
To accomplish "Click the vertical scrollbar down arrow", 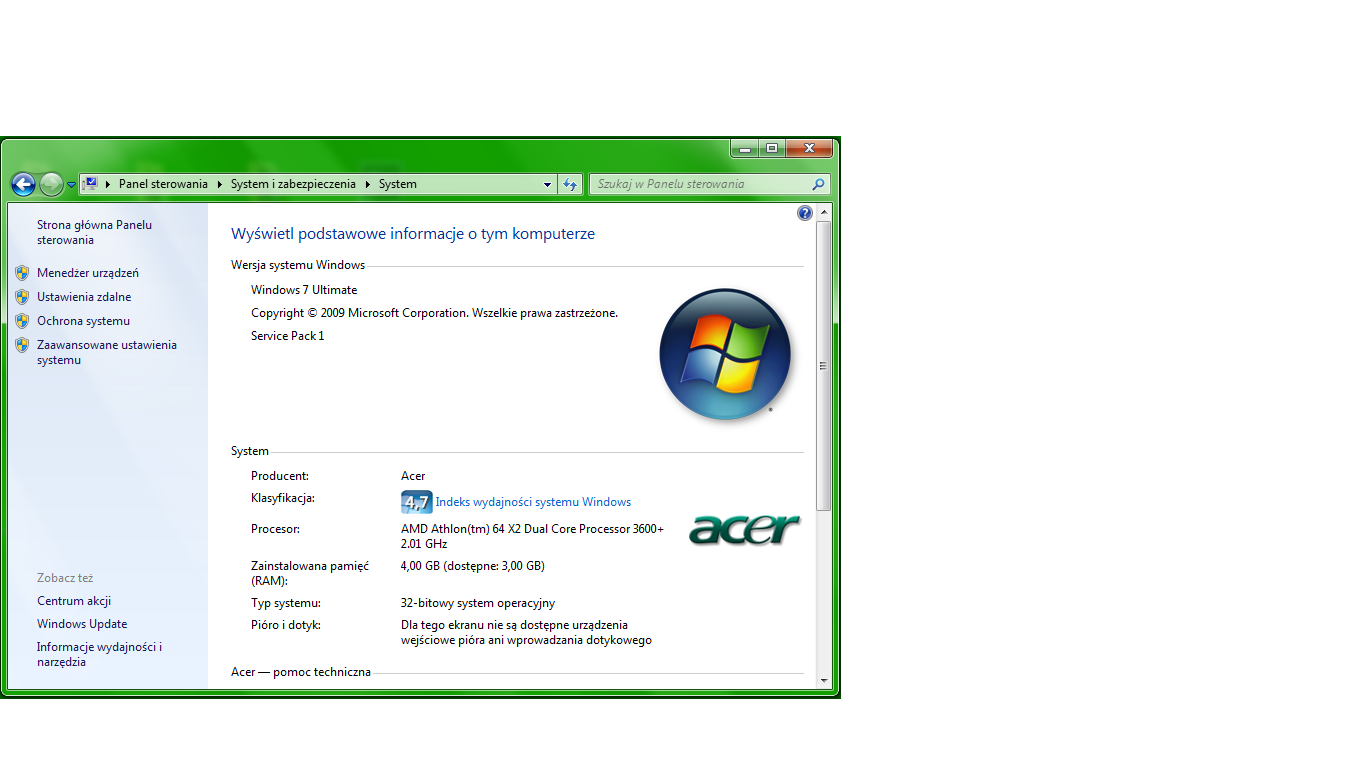I will click(x=824, y=681).
